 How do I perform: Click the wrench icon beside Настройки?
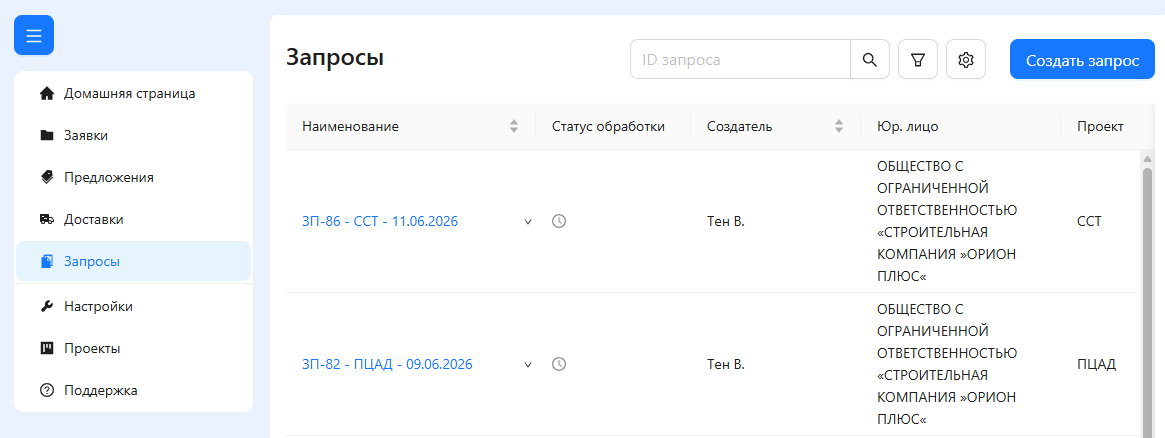click(x=47, y=307)
